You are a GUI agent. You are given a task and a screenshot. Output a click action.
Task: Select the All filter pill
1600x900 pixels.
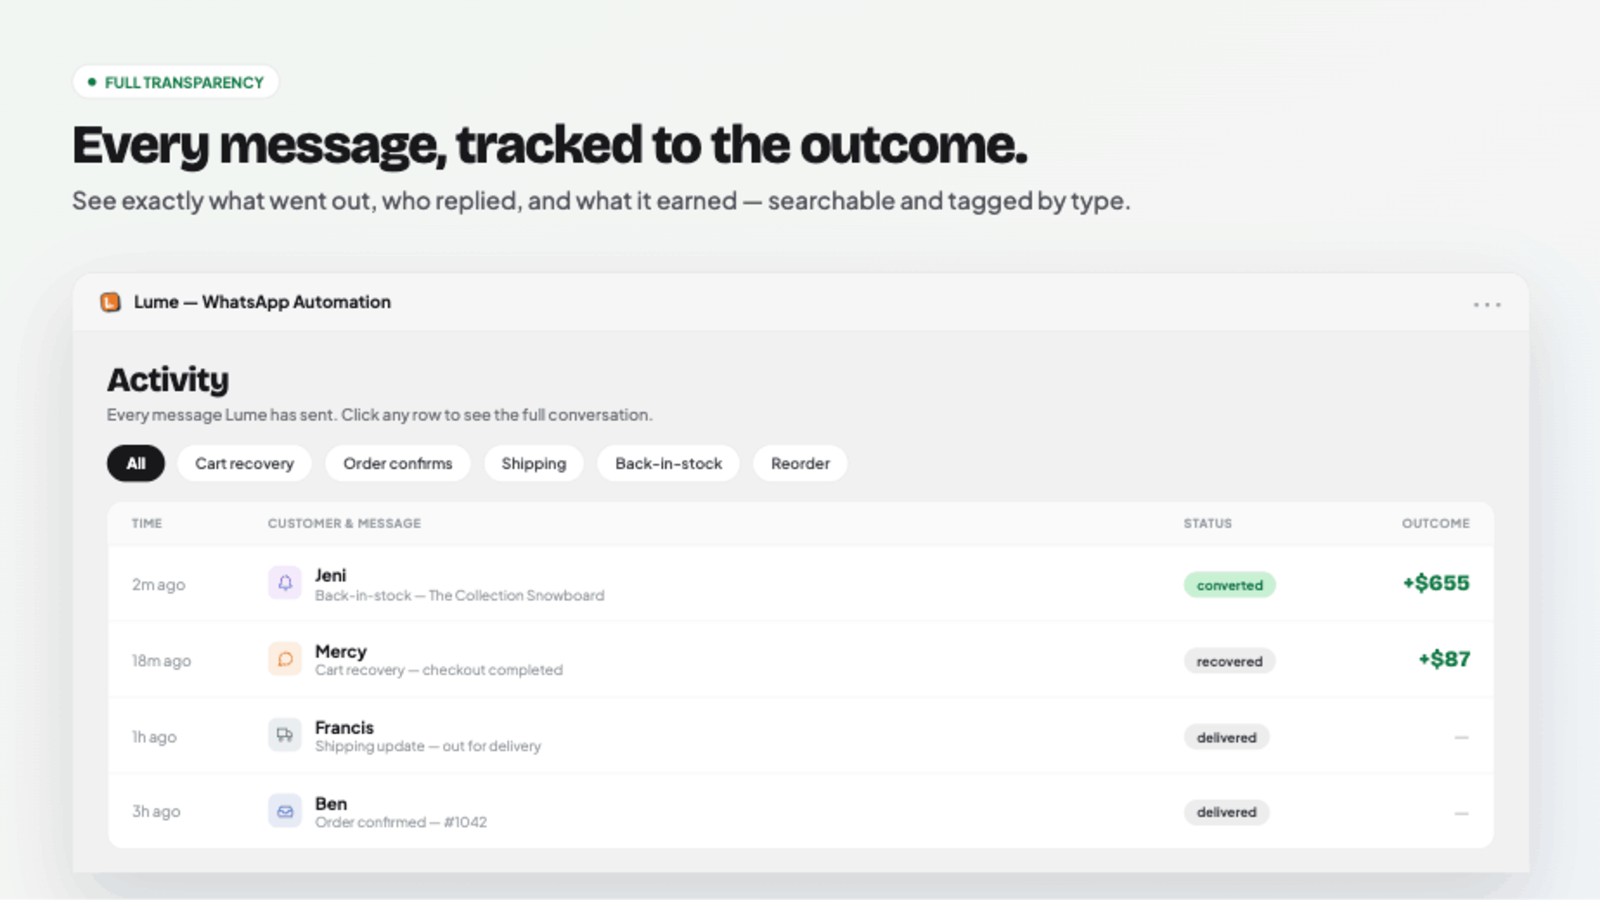(136, 463)
